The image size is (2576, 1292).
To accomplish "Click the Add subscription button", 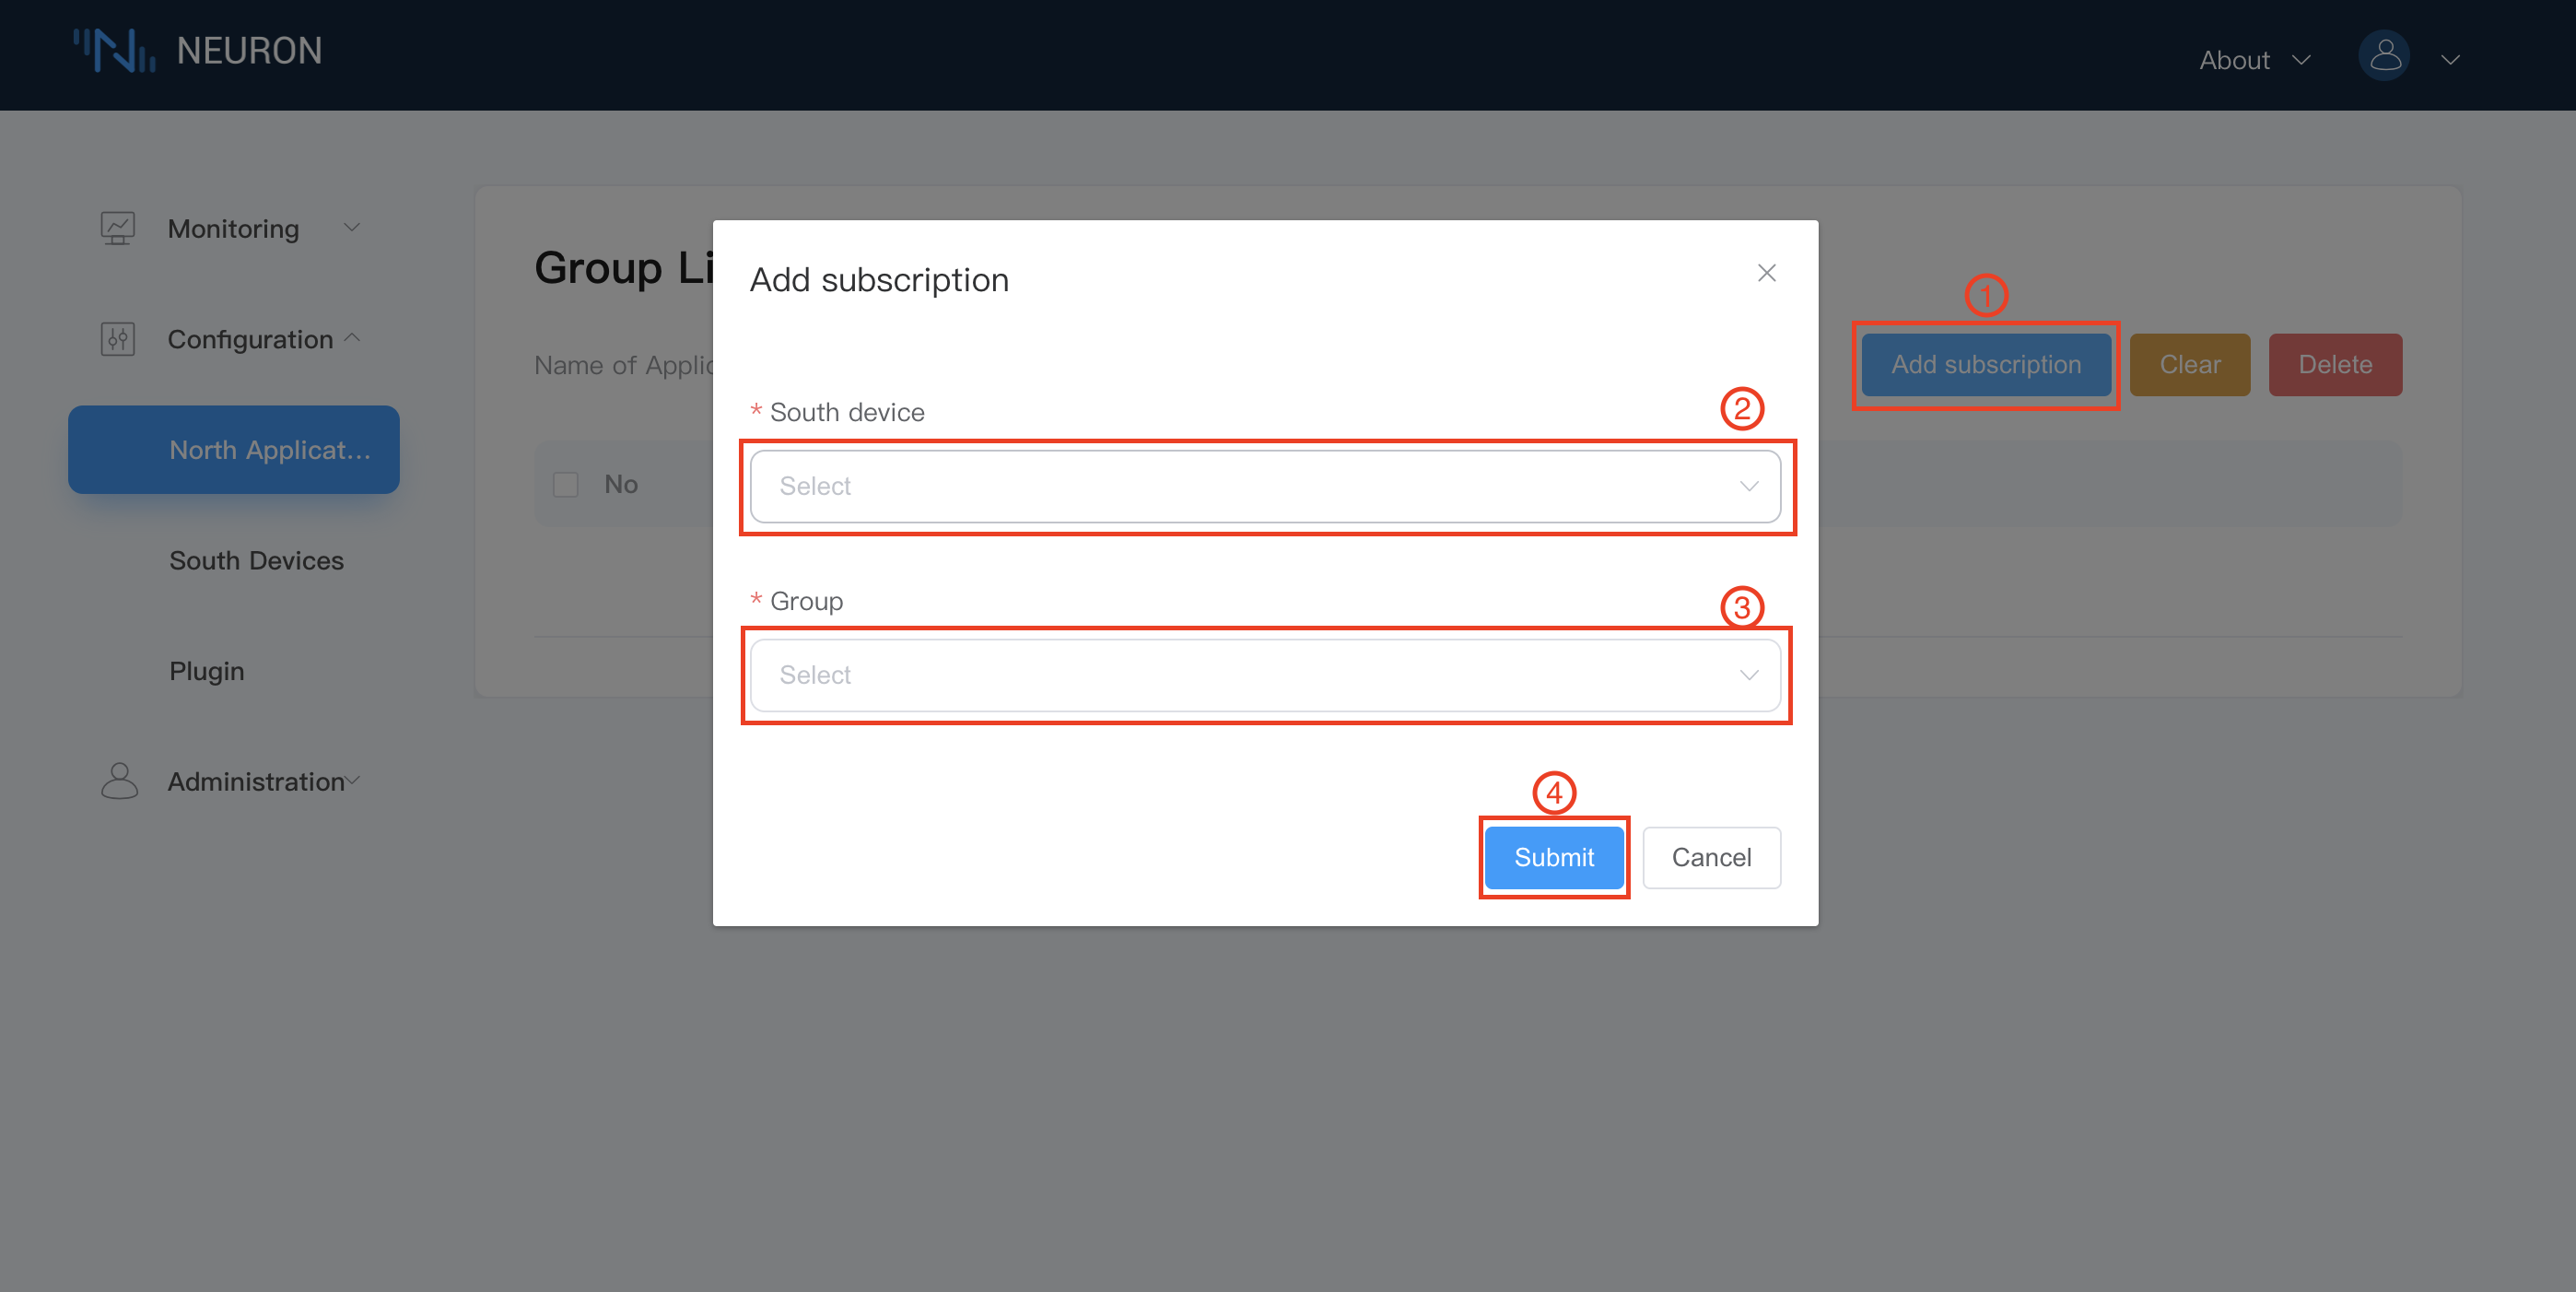I will click(x=1985, y=364).
